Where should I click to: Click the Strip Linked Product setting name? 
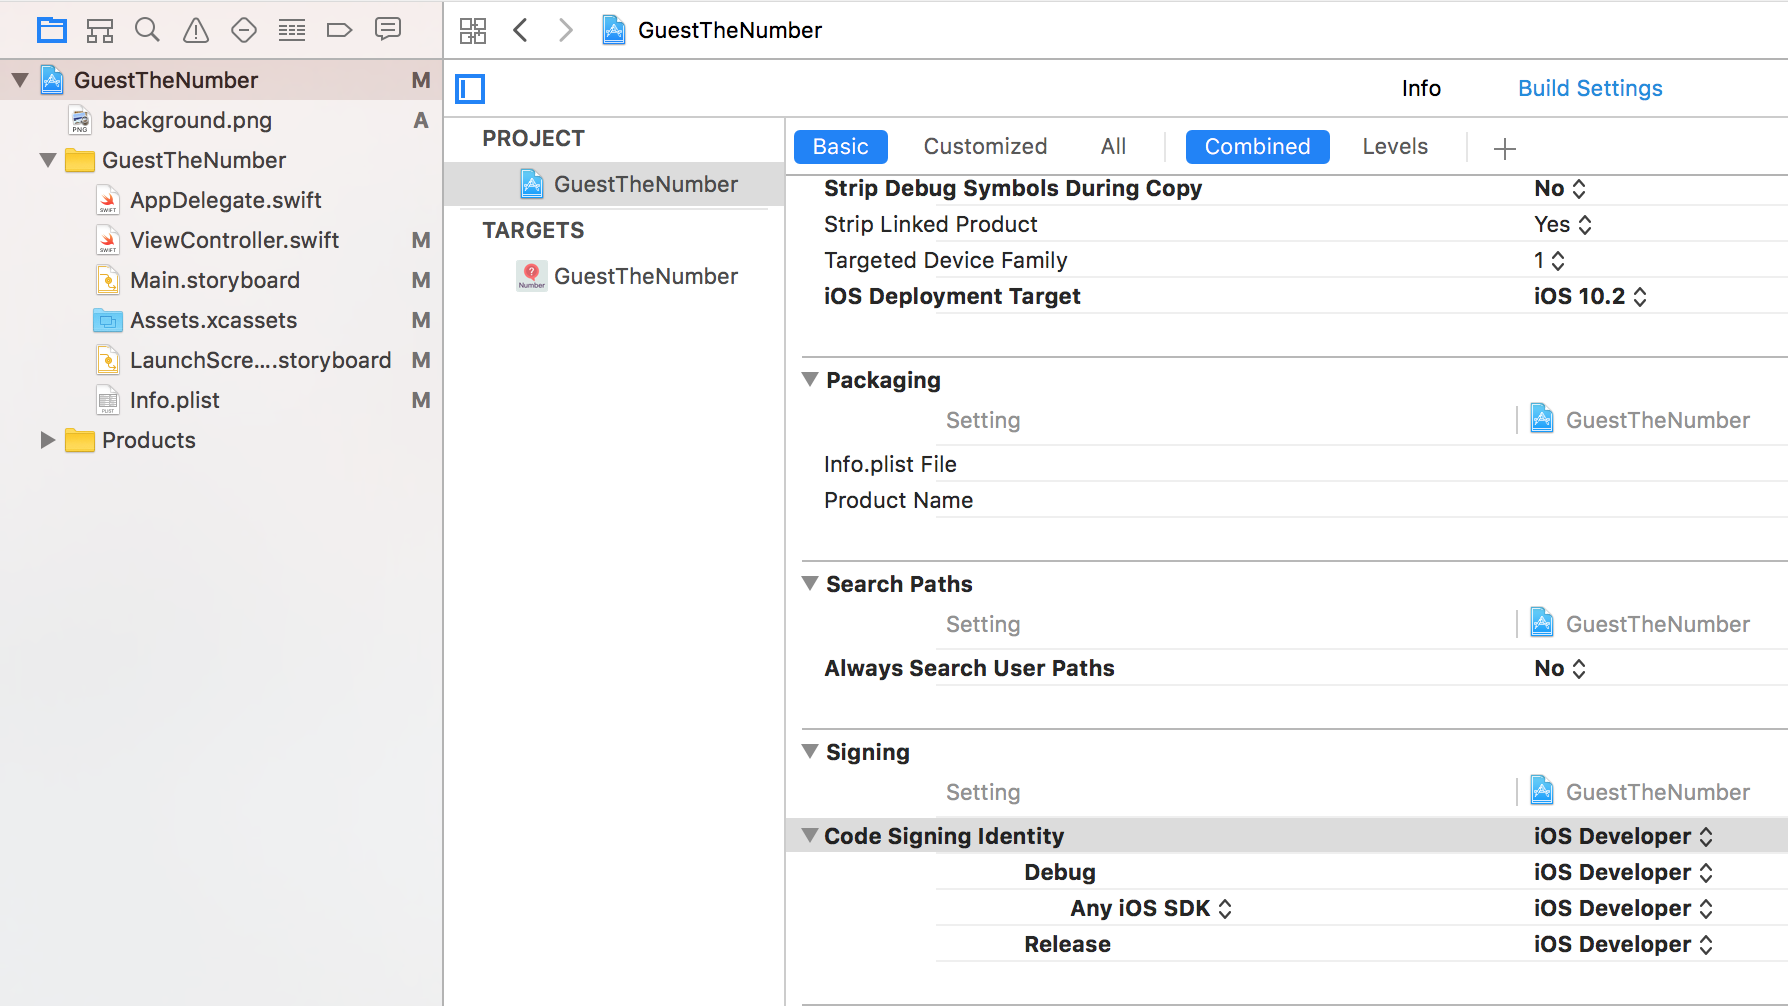coord(930,224)
